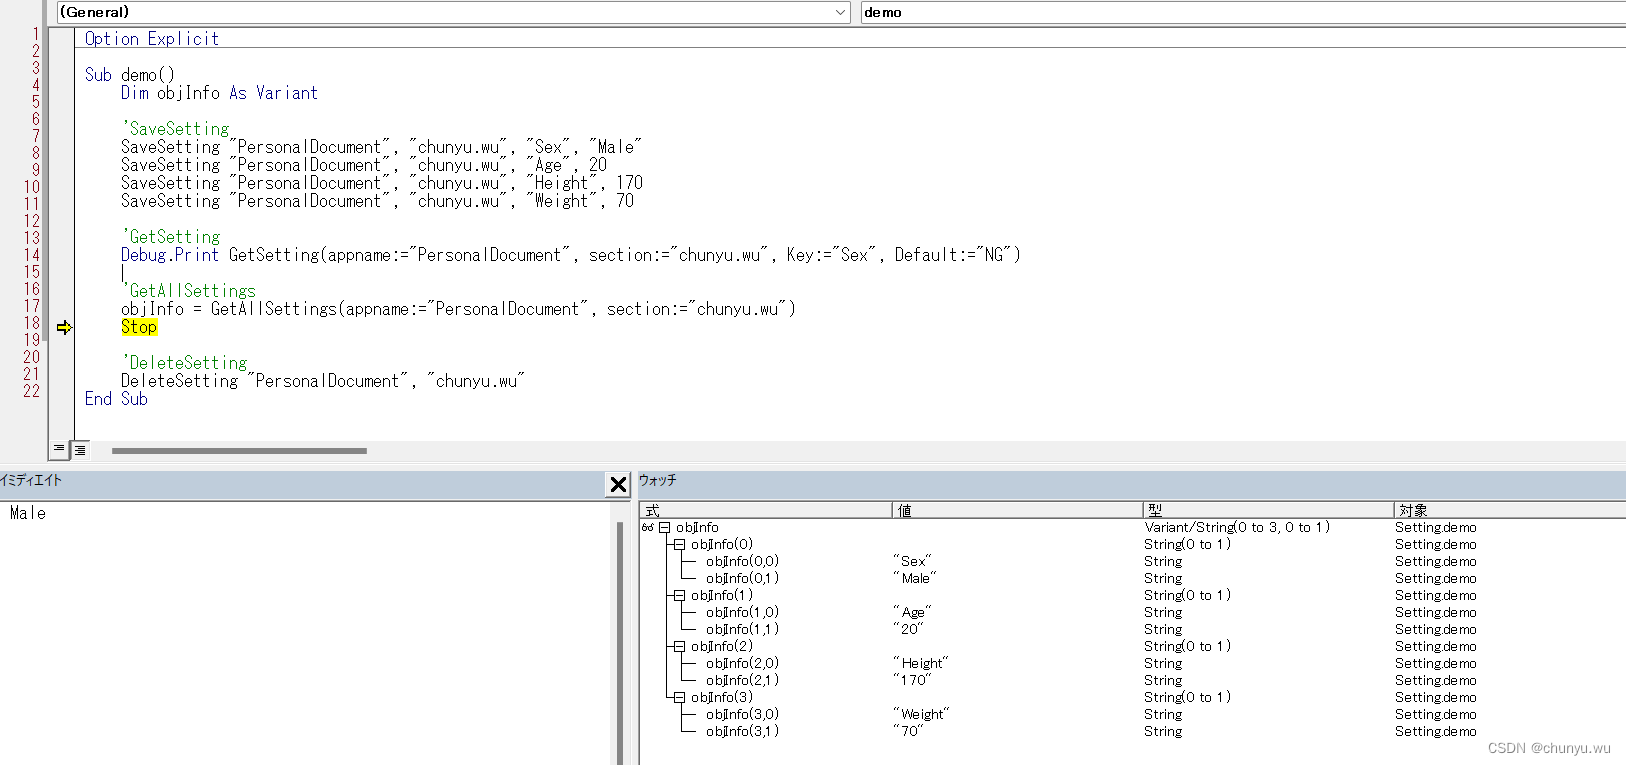Collapse the objInfo(3) watch node
This screenshot has height=765, width=1626.
point(679,697)
